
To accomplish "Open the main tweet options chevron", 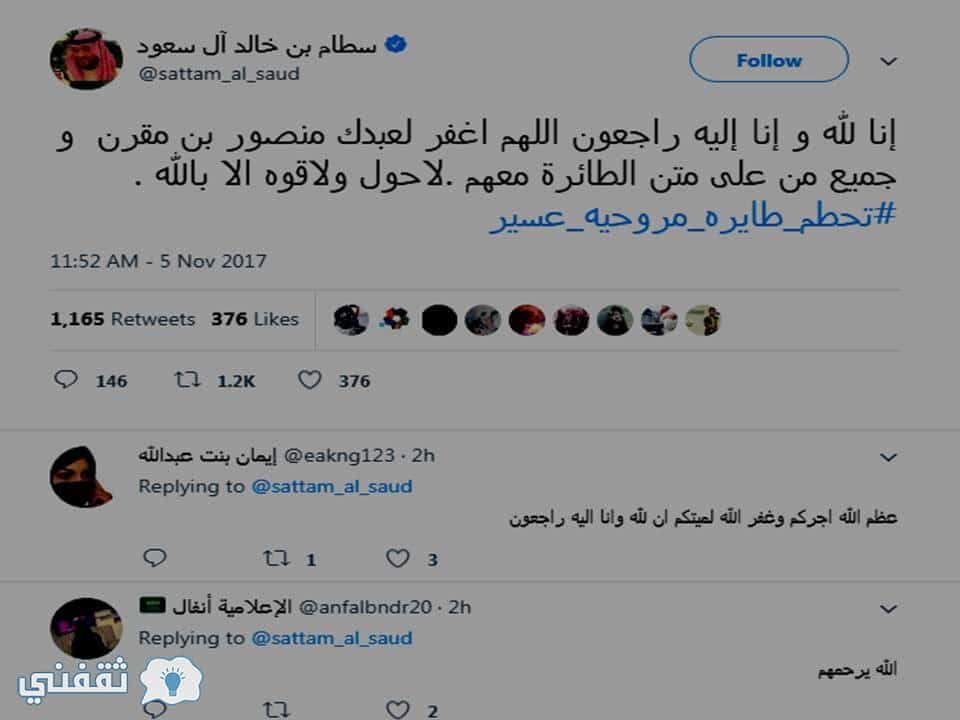I will [888, 61].
